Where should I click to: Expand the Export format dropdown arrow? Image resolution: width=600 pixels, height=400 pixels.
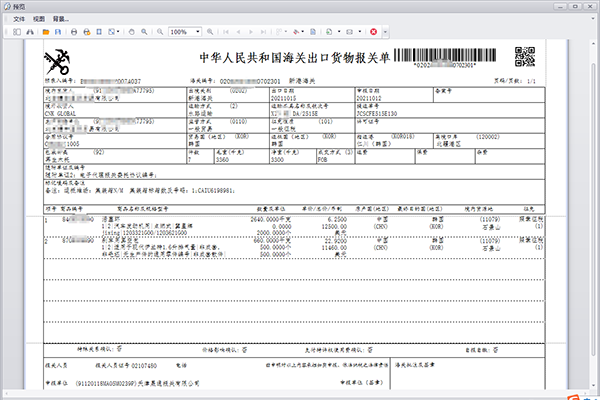point(339,32)
